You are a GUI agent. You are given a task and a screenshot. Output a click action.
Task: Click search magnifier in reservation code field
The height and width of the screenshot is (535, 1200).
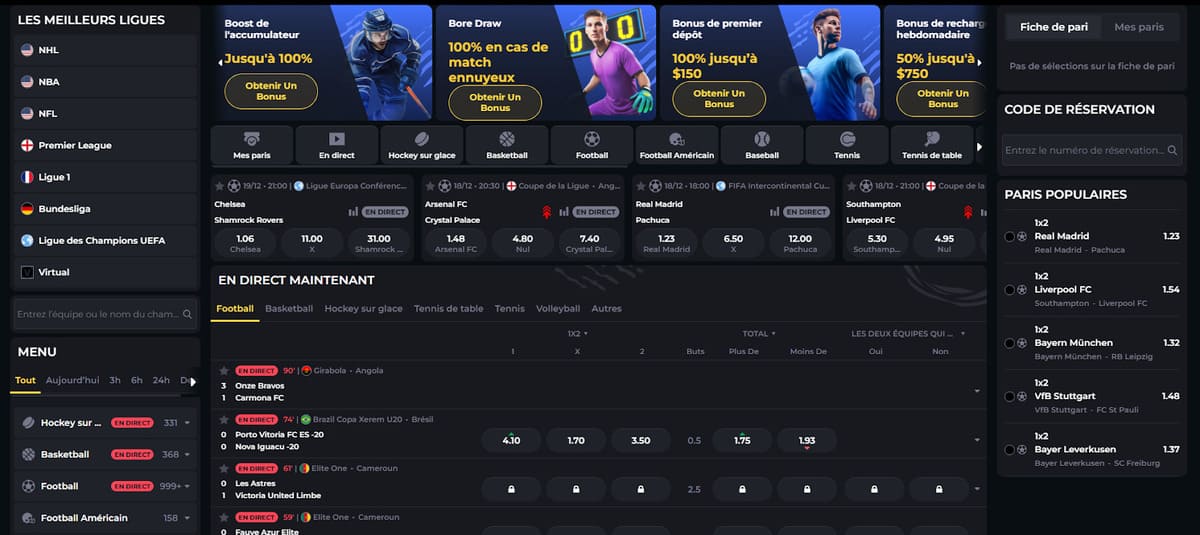tap(1172, 150)
